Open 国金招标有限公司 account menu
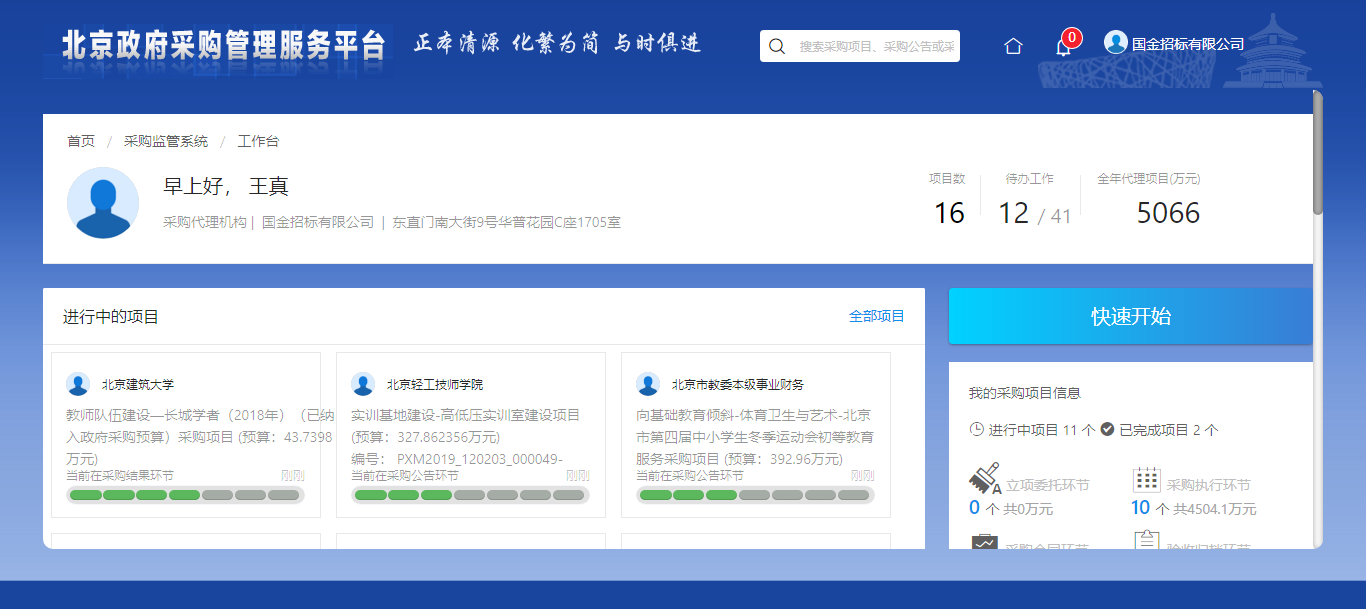 (x=1187, y=44)
